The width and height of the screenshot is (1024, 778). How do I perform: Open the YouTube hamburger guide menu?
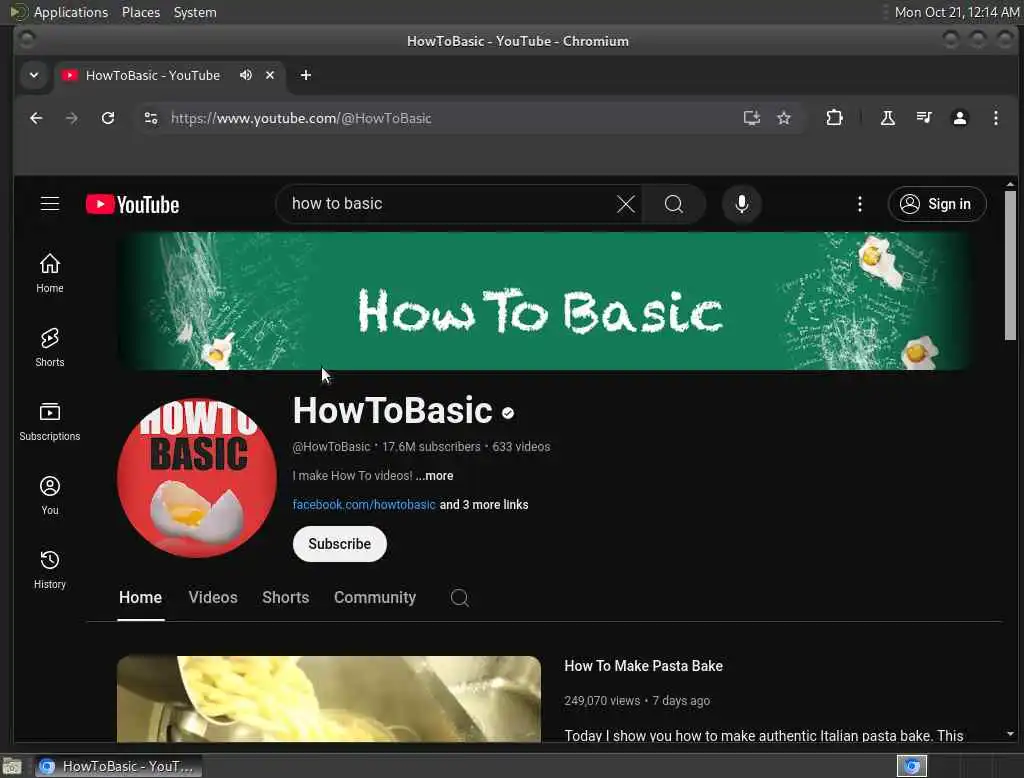click(50, 204)
